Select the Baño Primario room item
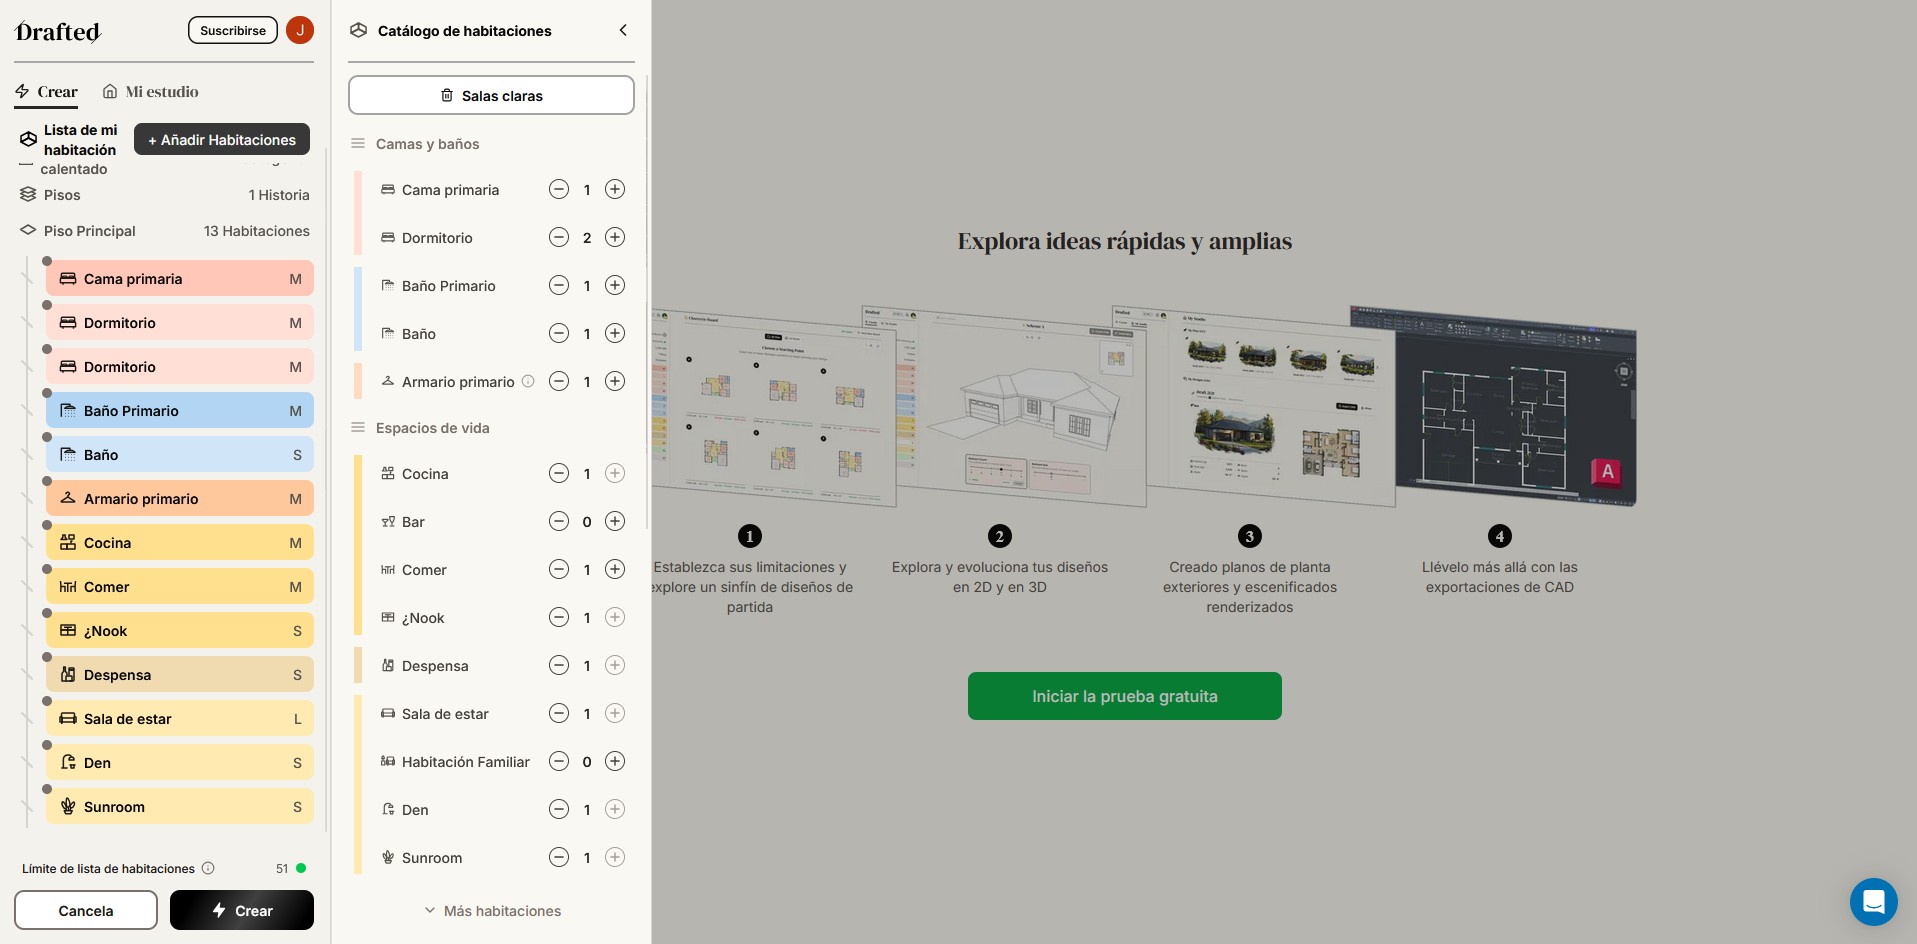Image resolution: width=1917 pixels, height=944 pixels. tap(180, 410)
